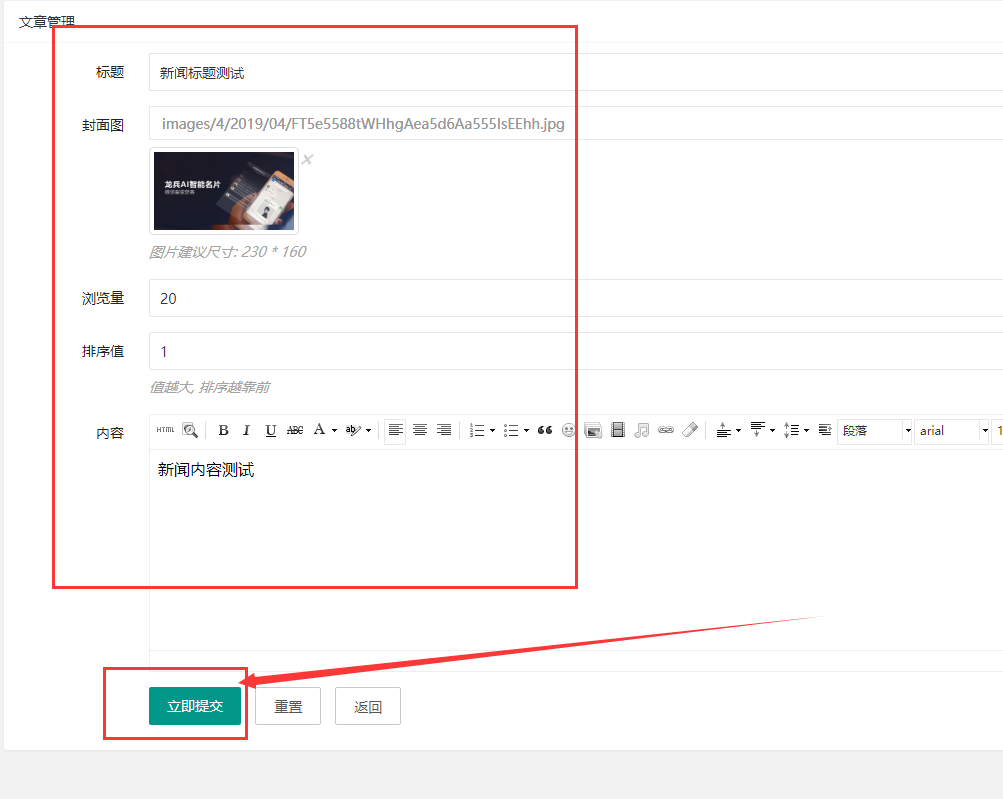The image size is (1003, 799).
Task: Apply italic formatting in editor
Action: pyautogui.click(x=246, y=430)
